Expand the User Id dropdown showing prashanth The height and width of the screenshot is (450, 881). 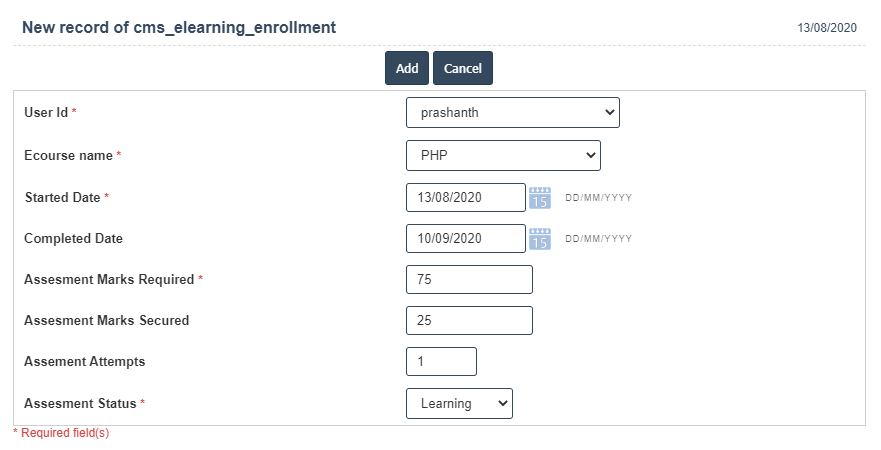click(x=512, y=113)
